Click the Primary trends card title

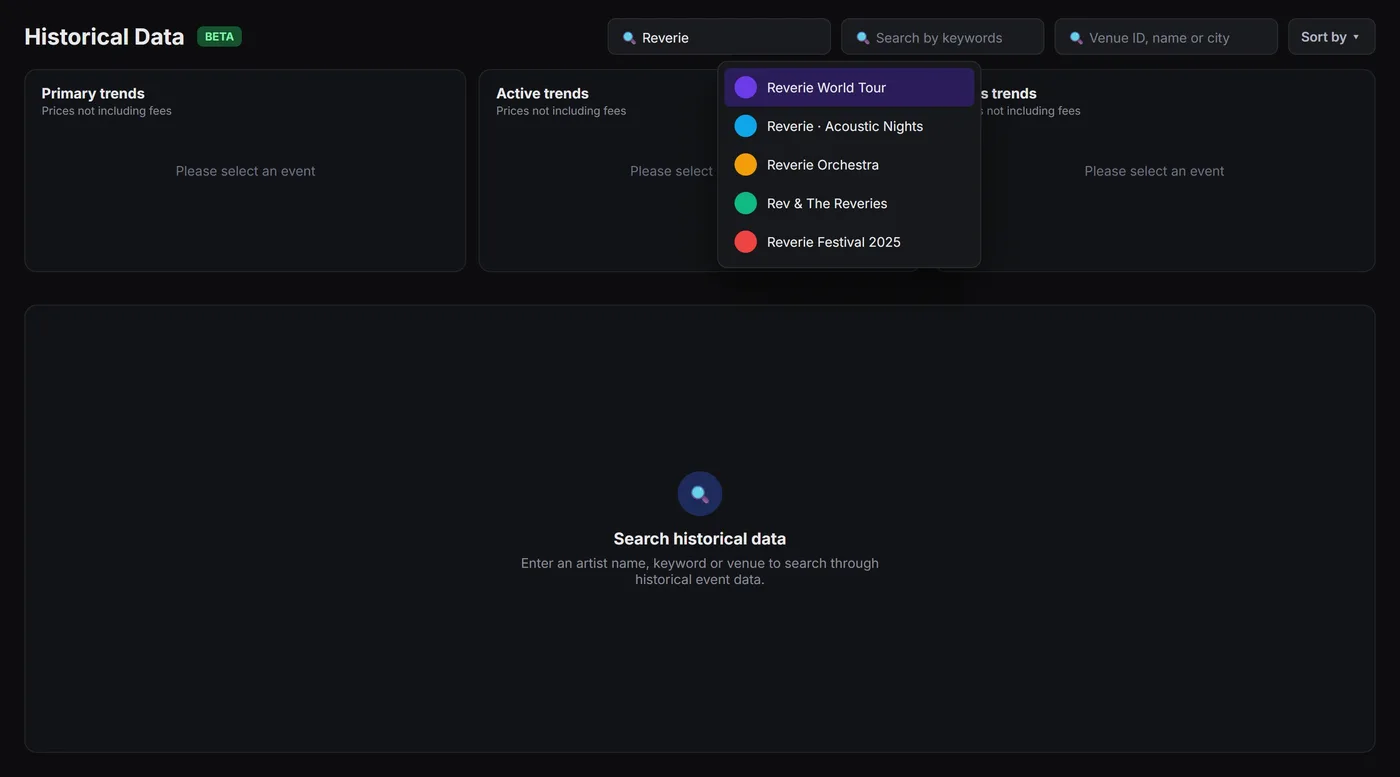click(93, 93)
